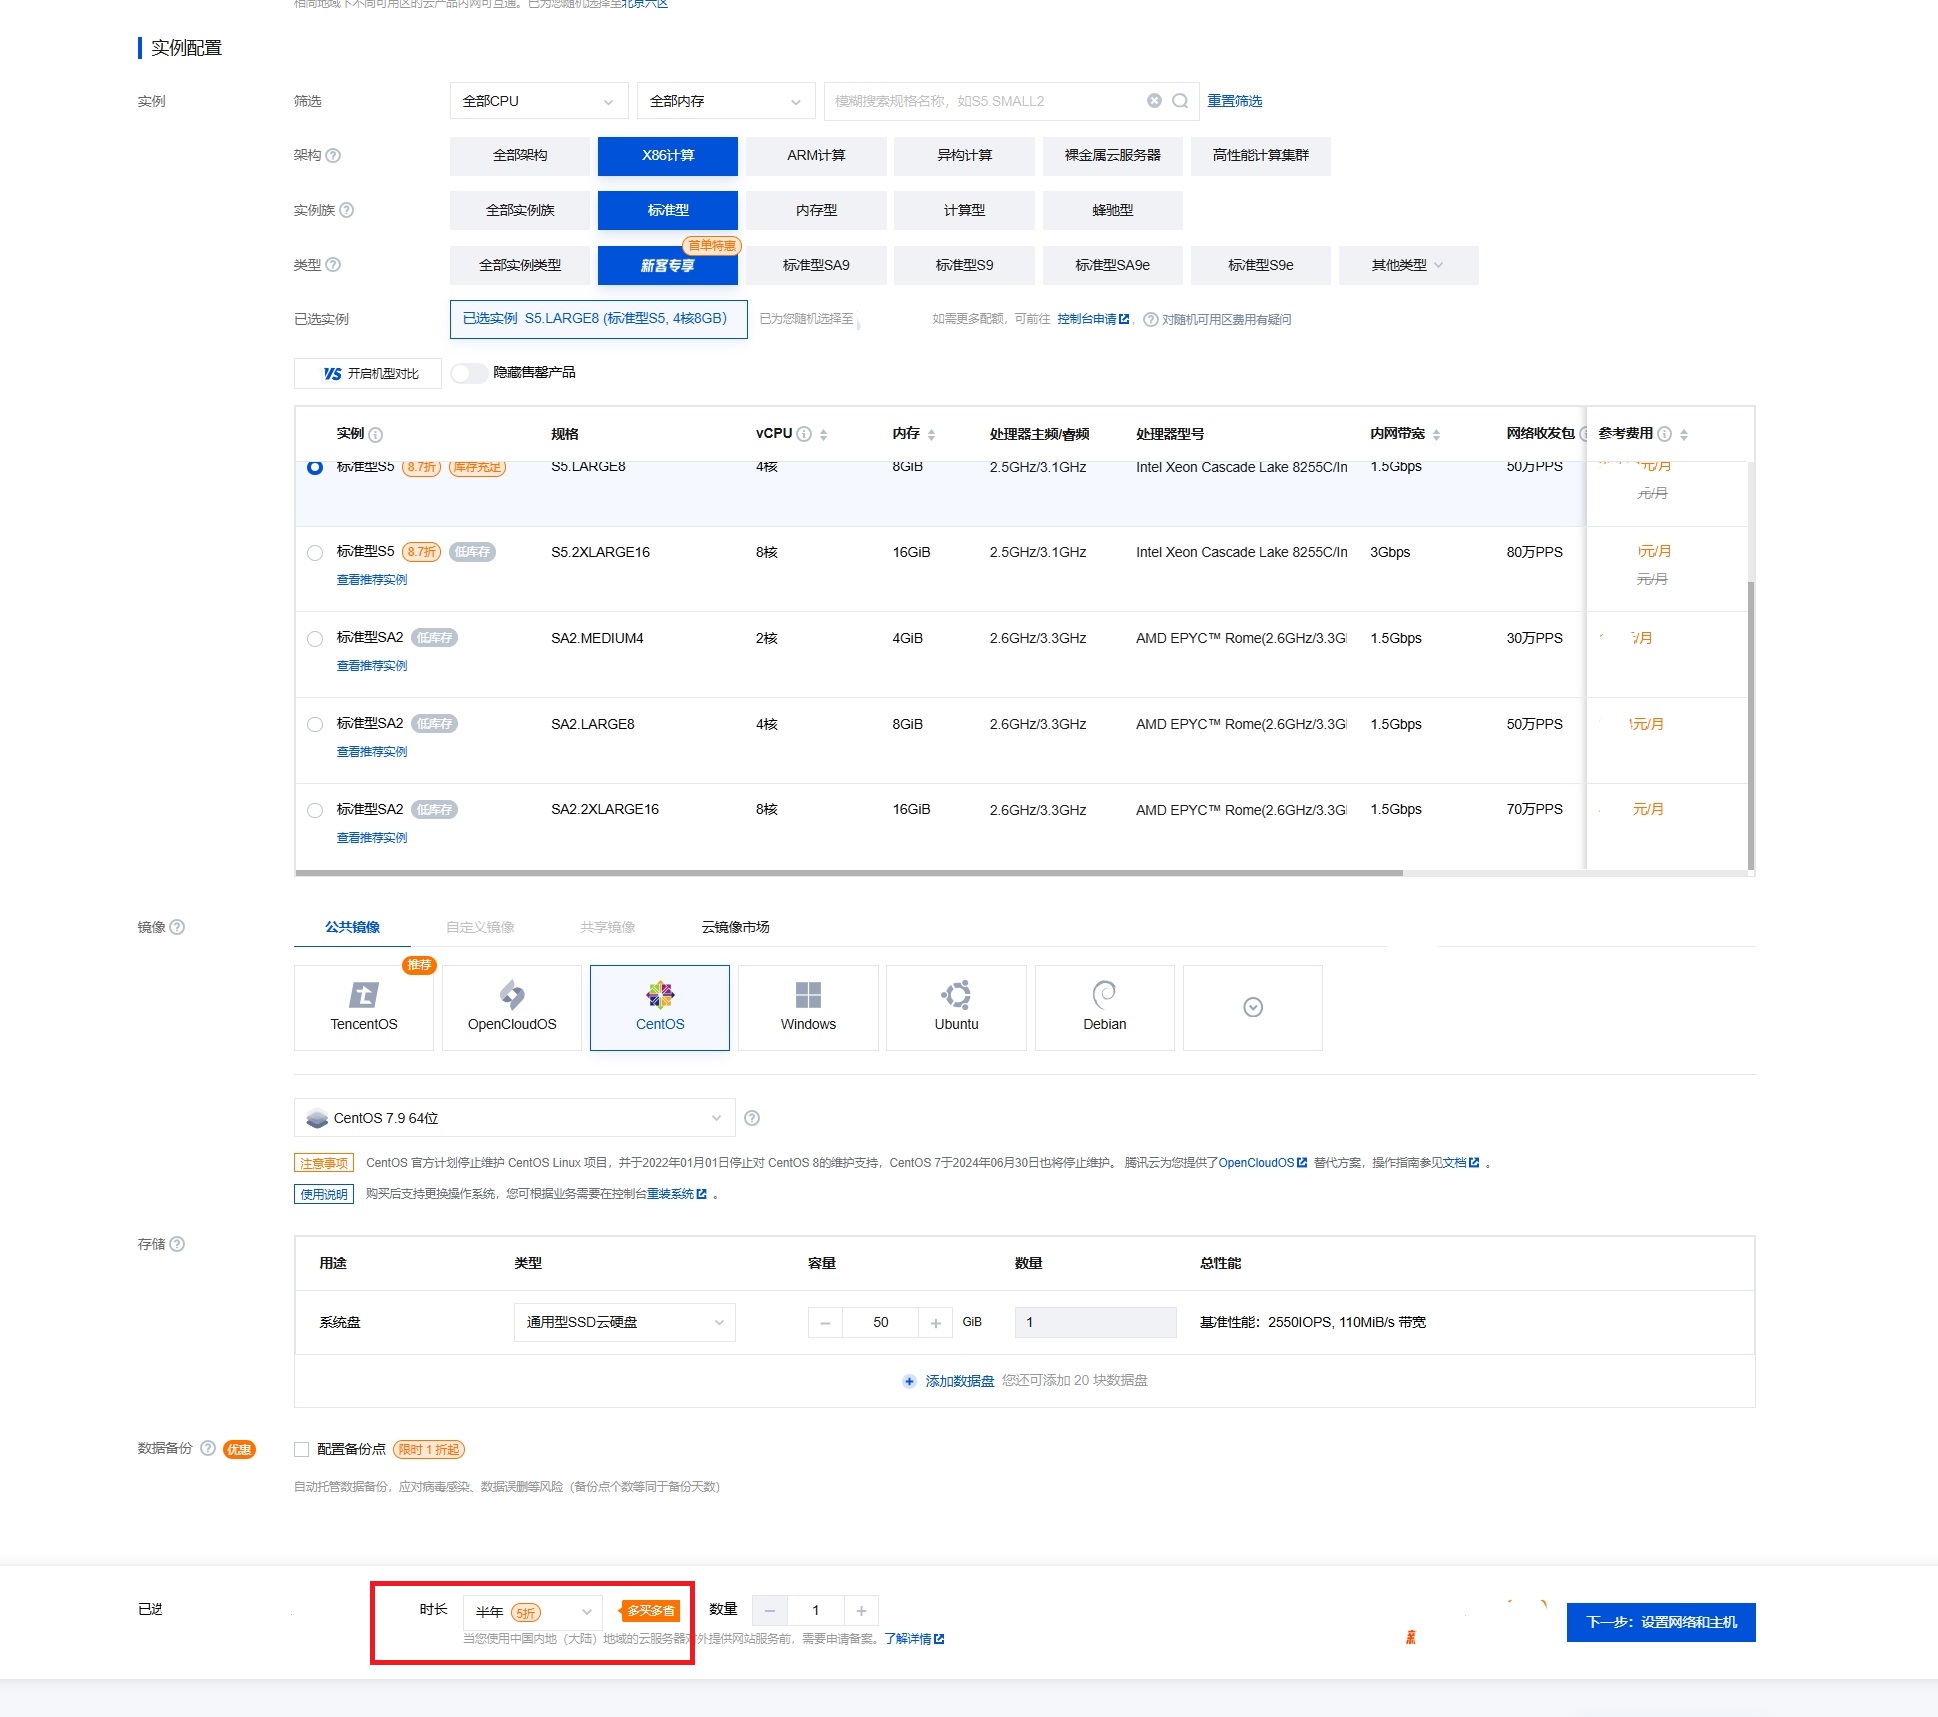Image resolution: width=1938 pixels, height=1717 pixels.
Task: Expand more image options chevron tile
Action: point(1253,1007)
